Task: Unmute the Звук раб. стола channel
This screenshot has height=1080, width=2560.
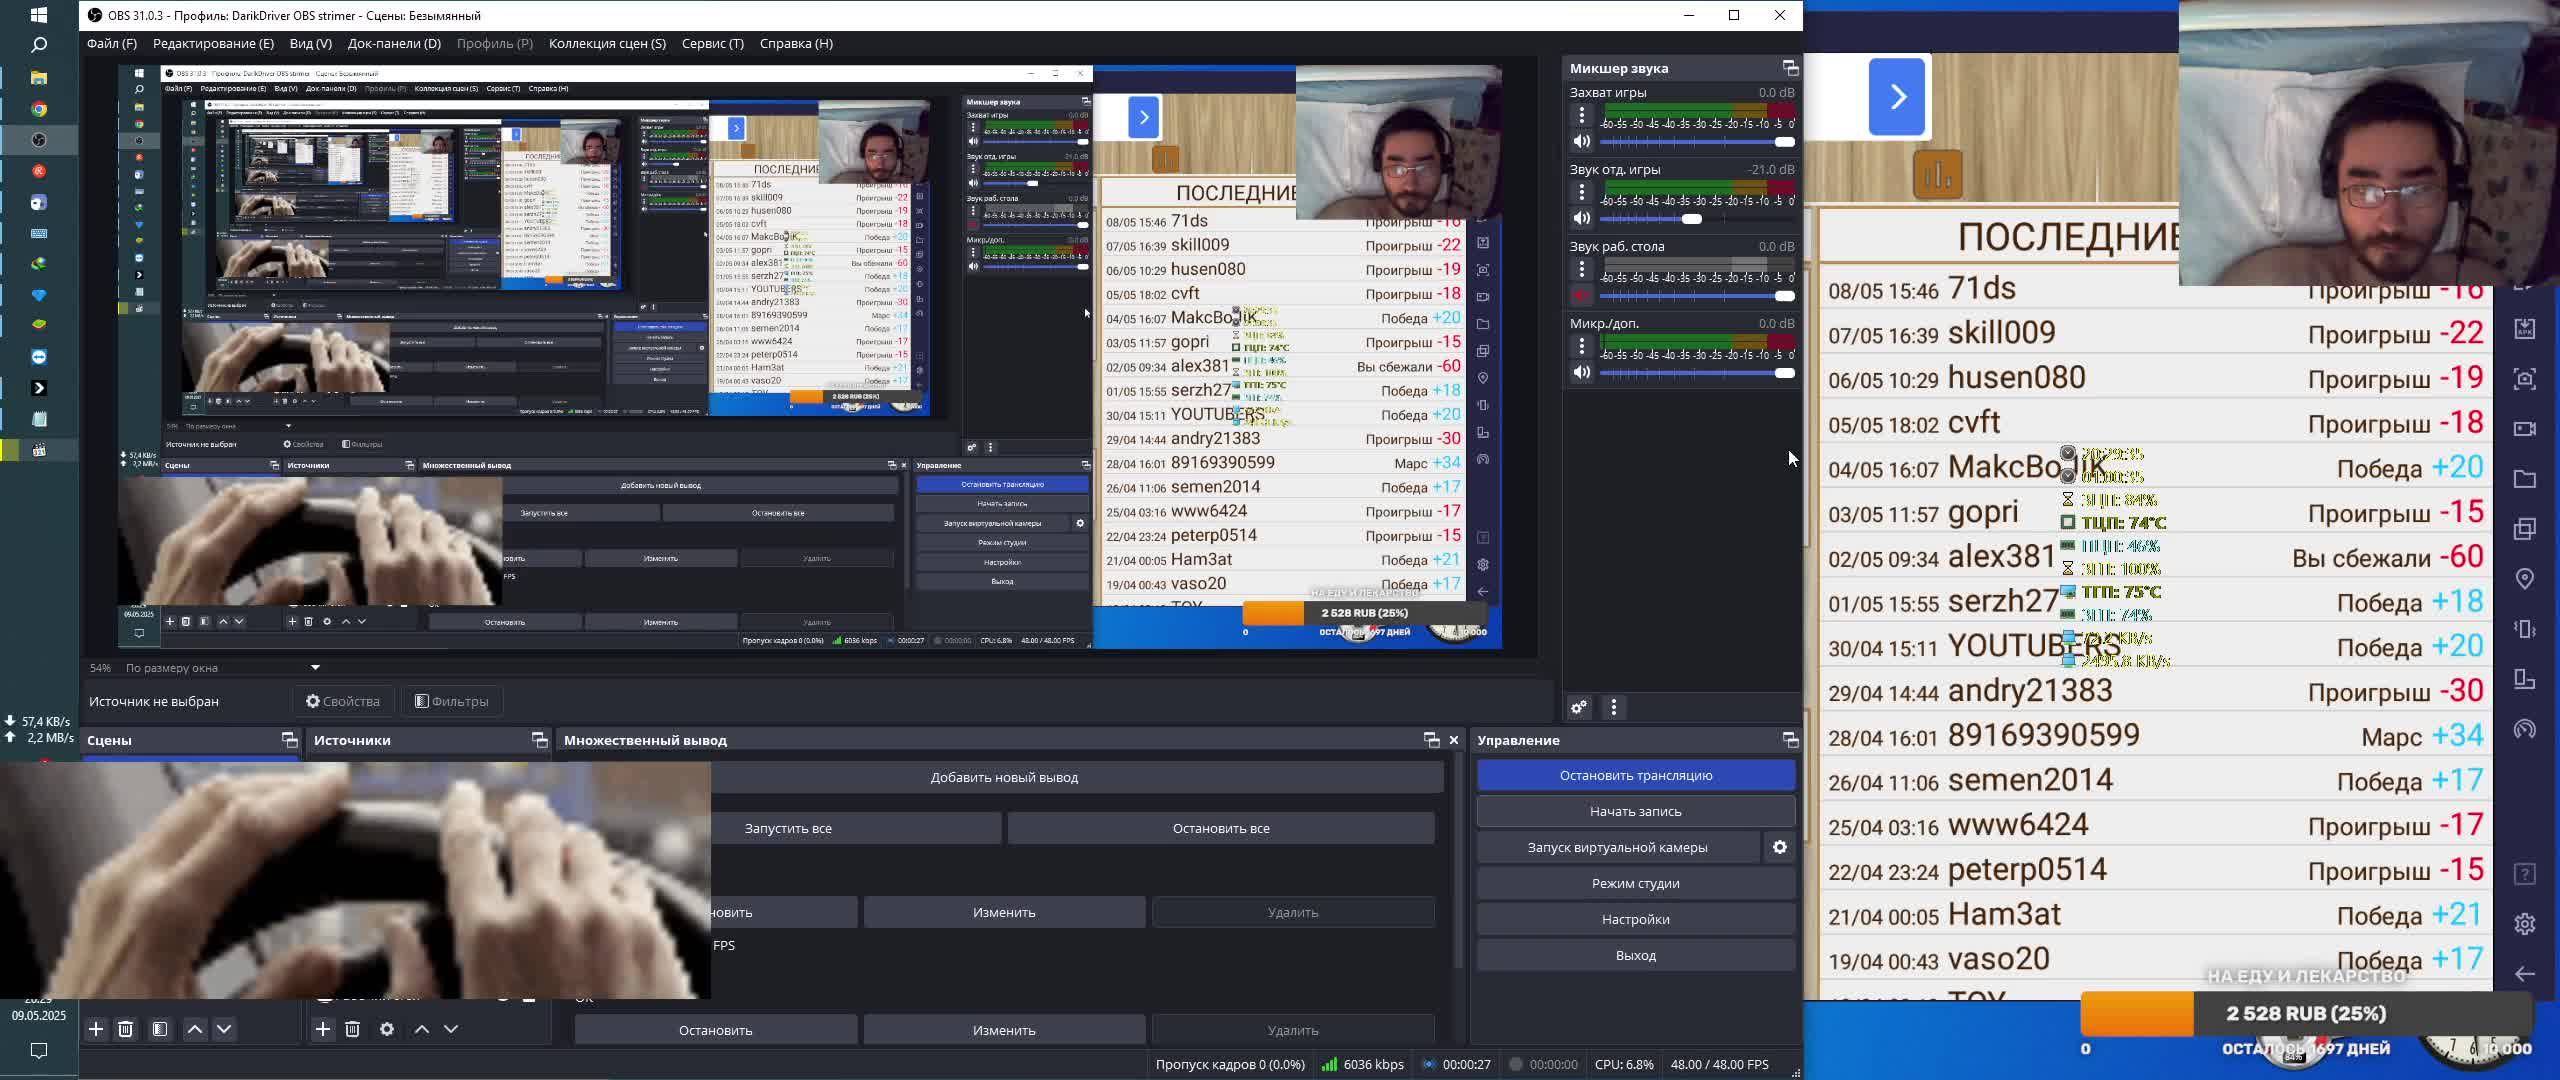Action: (x=1581, y=295)
